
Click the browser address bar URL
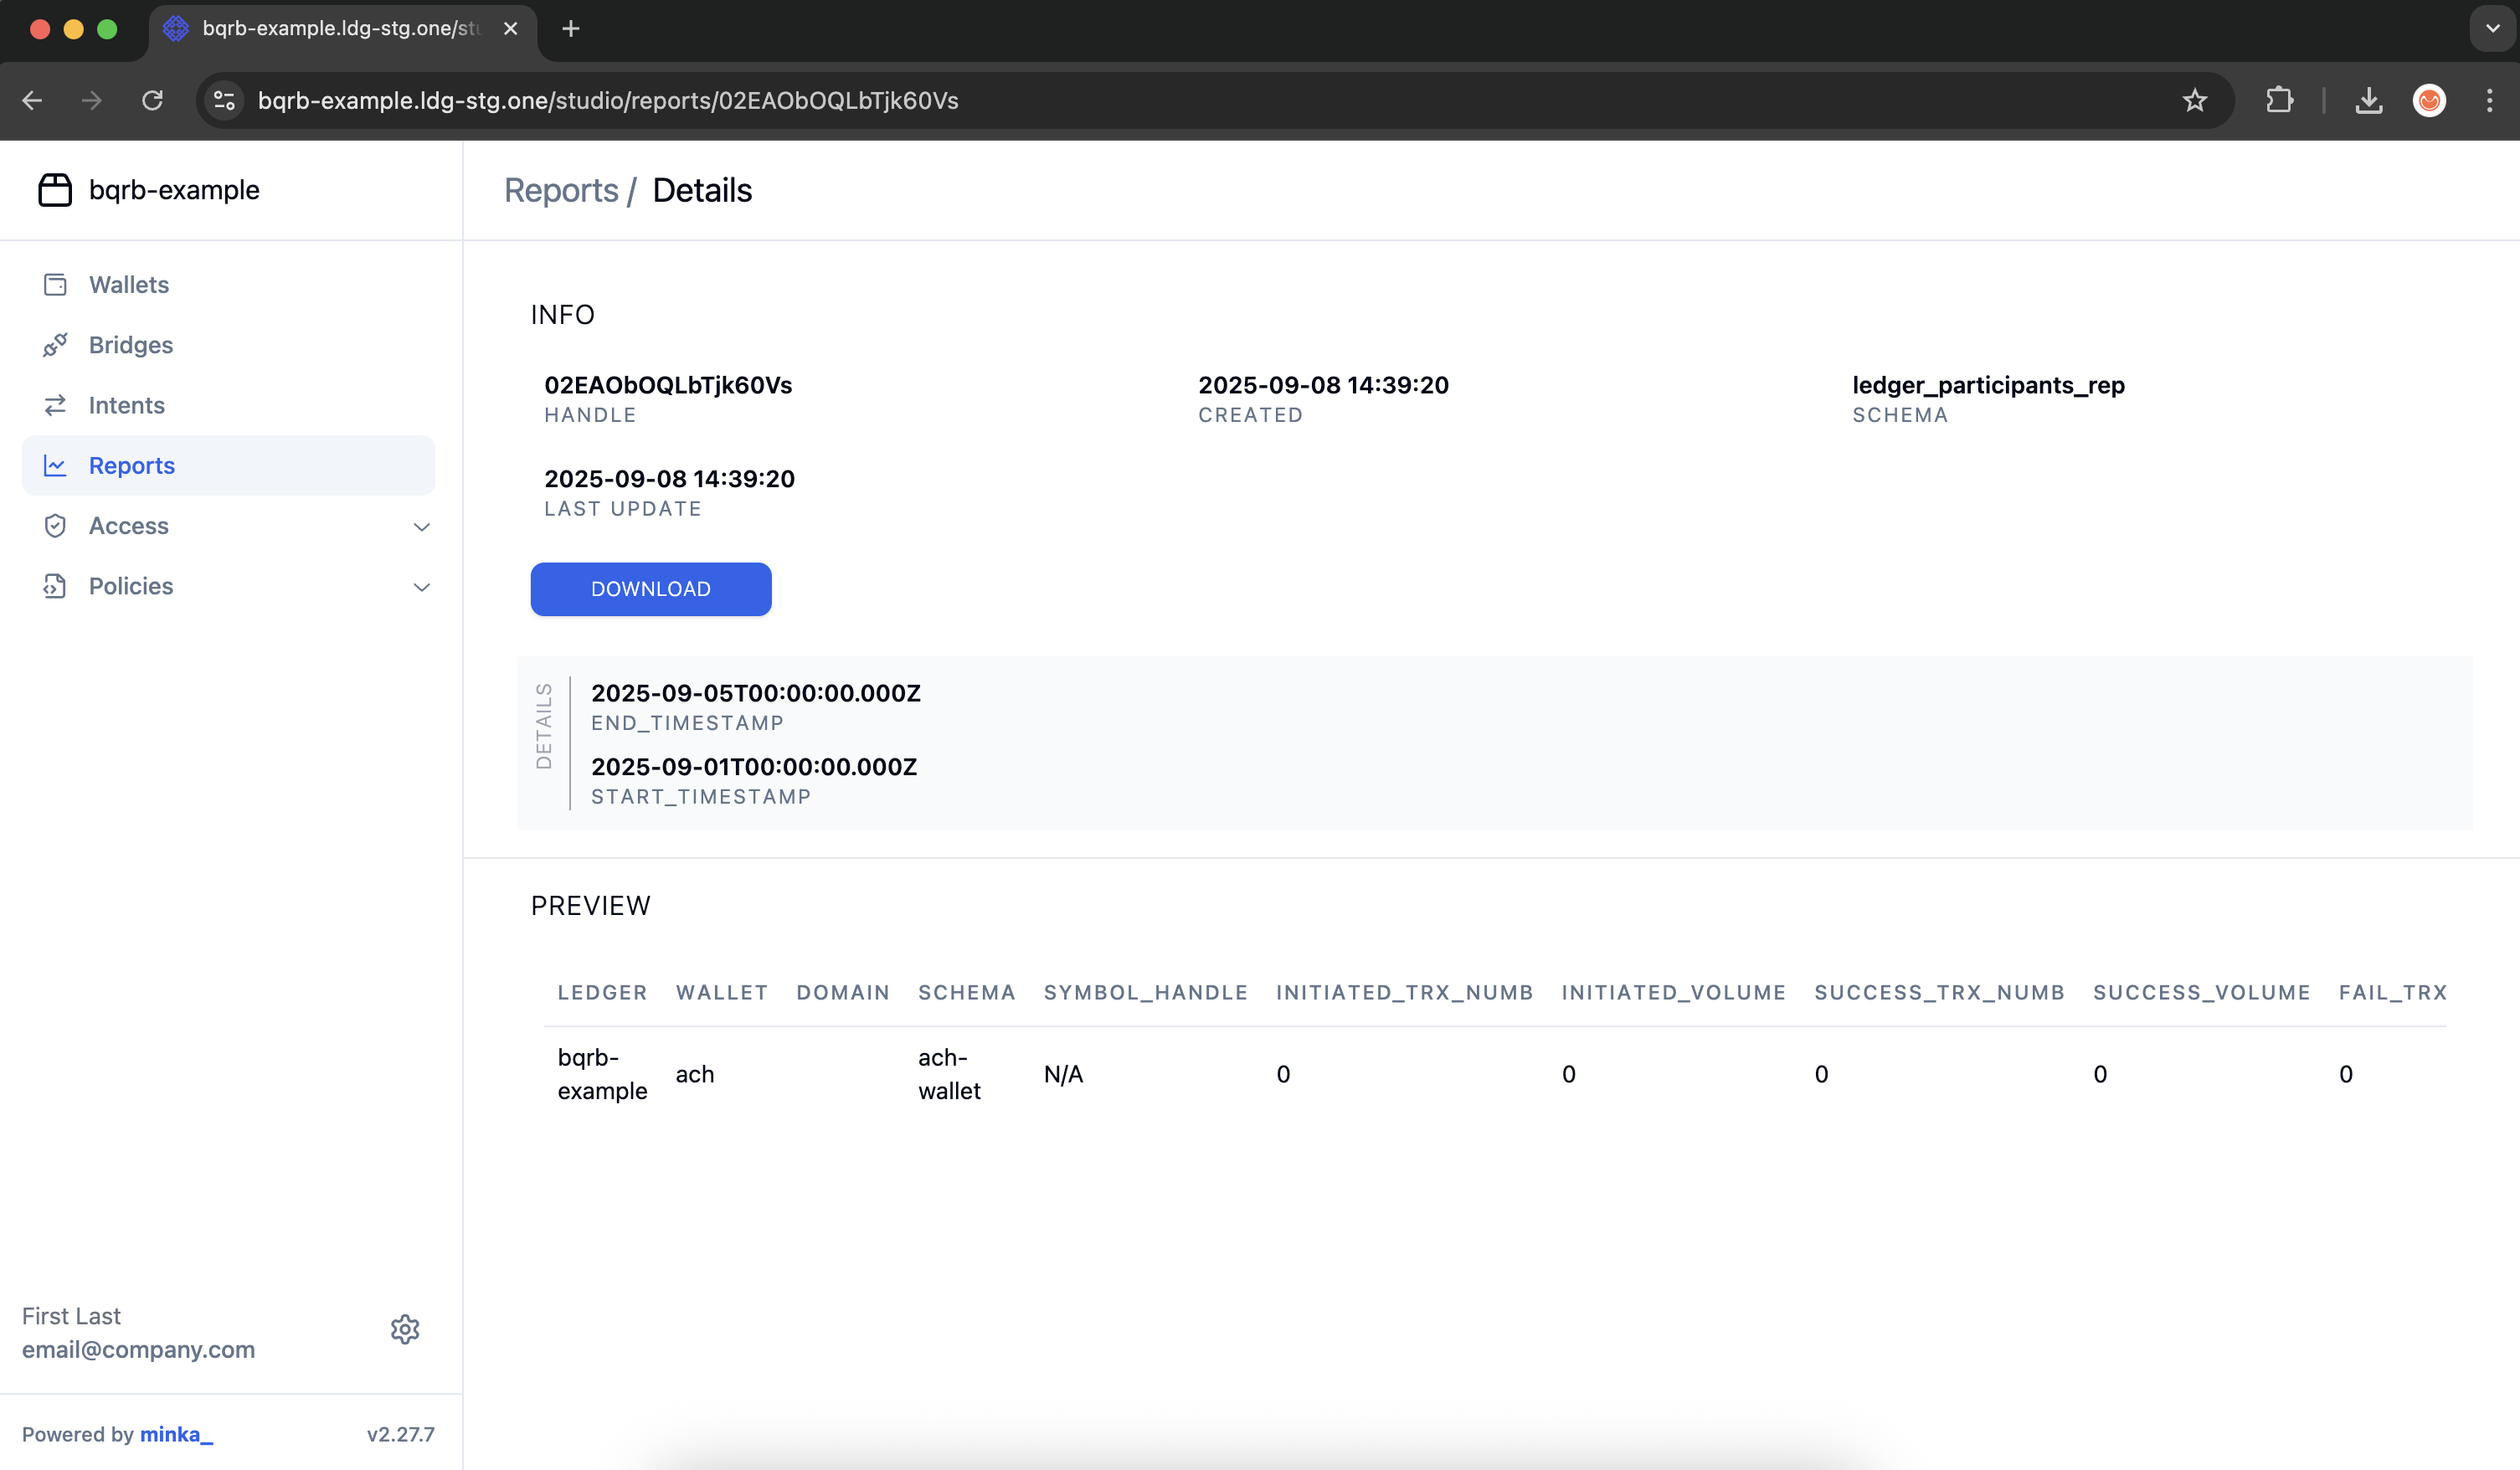[x=608, y=100]
